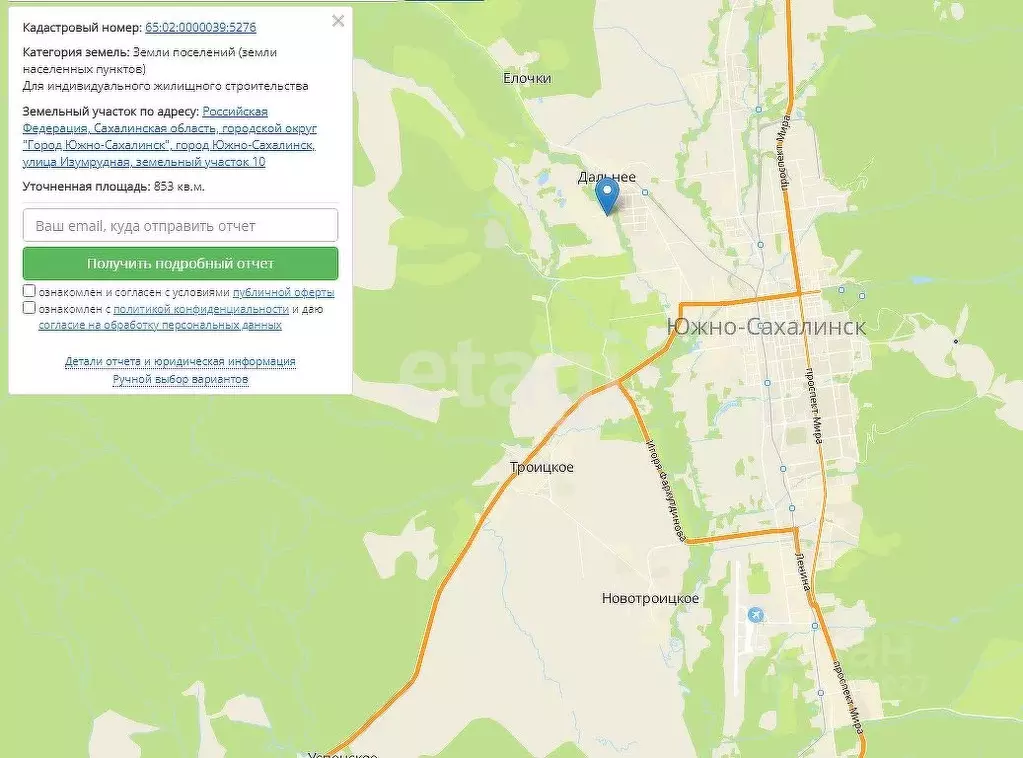Click the Елочки map label

click(x=527, y=78)
